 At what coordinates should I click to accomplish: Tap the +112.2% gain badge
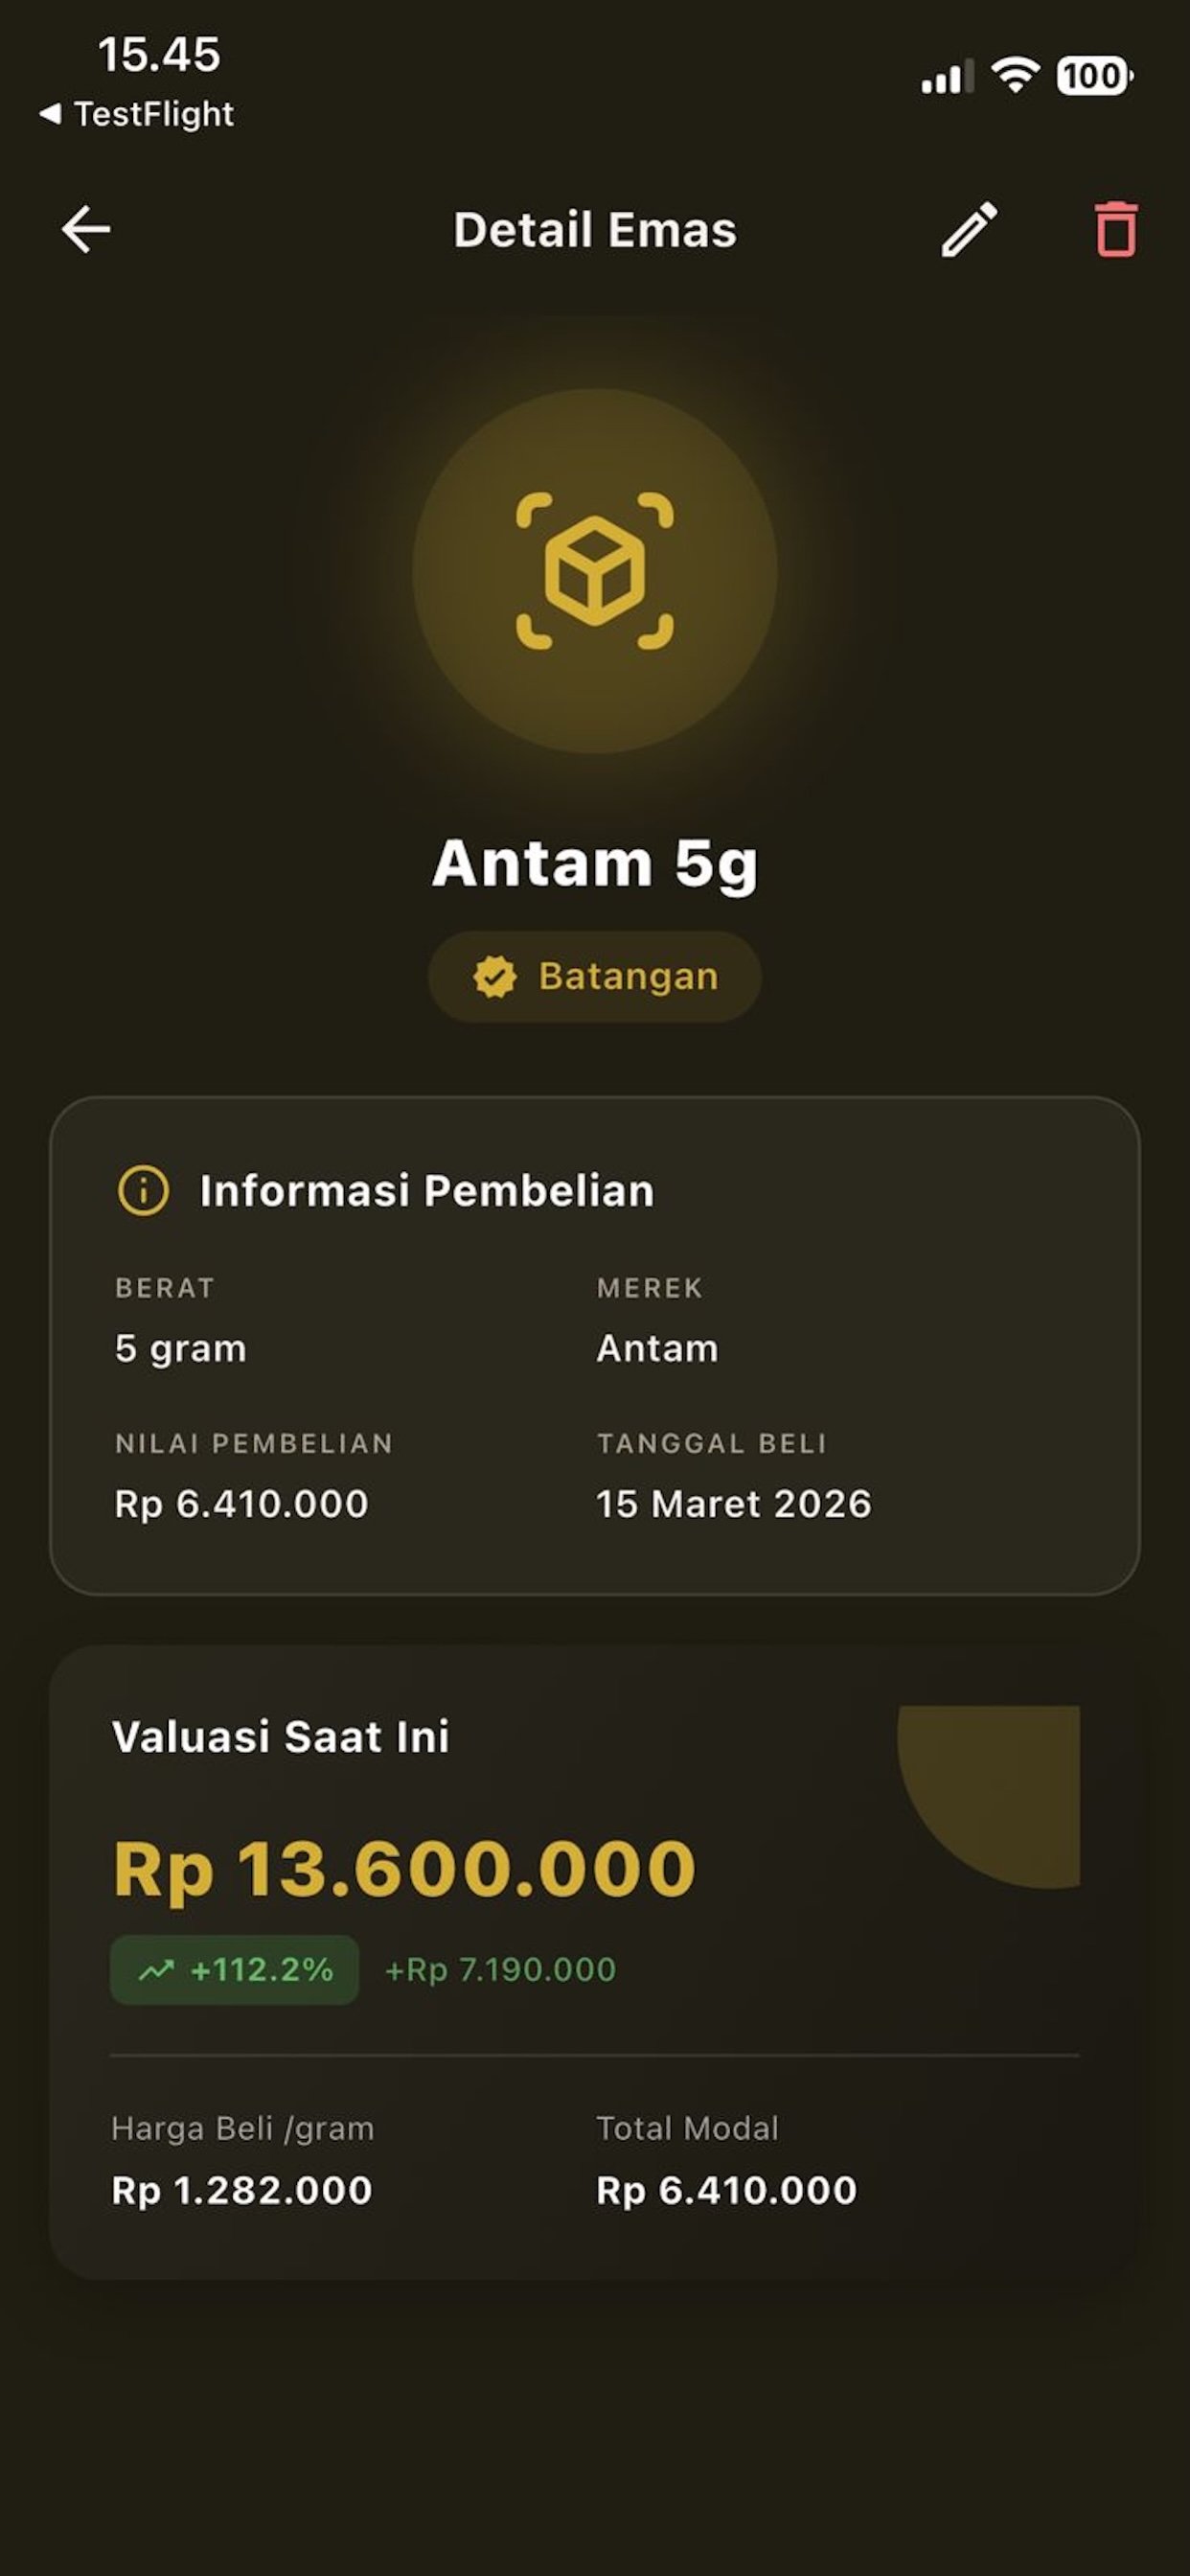pyautogui.click(x=234, y=1970)
